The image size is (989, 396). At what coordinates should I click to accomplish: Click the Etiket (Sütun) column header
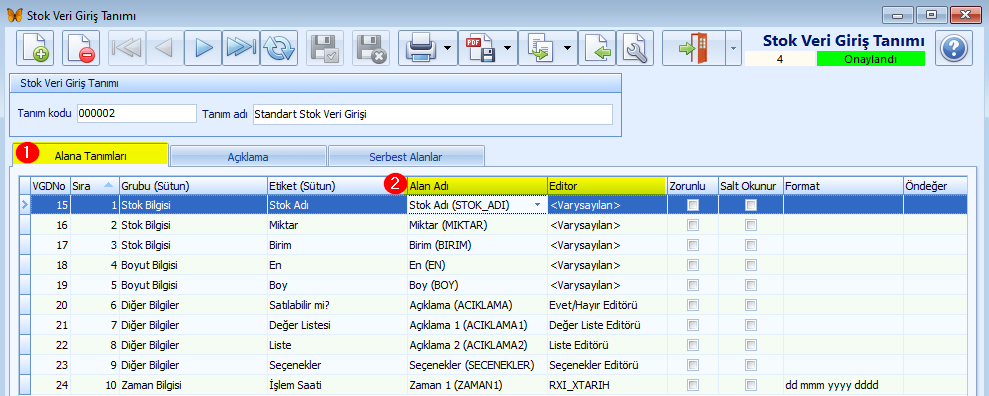point(337,186)
